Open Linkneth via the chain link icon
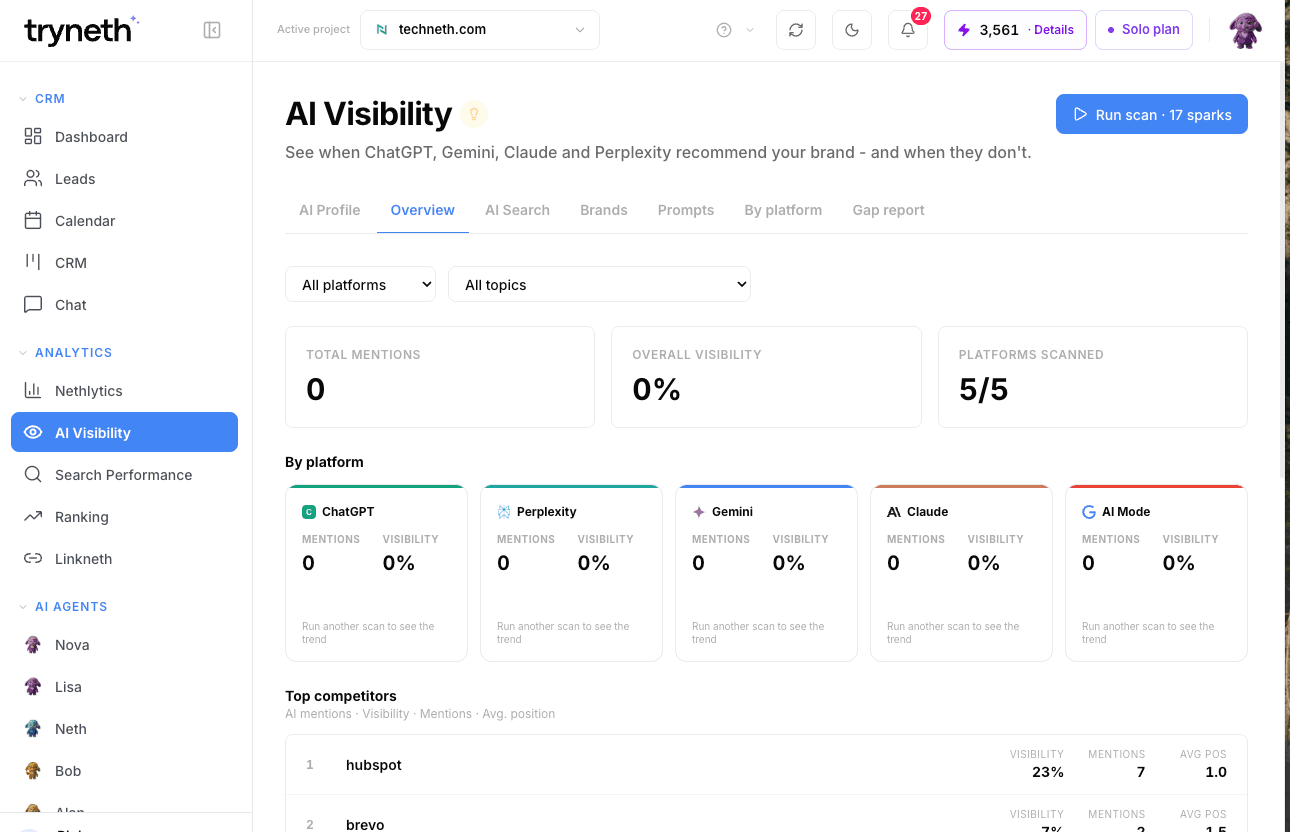1290x832 pixels. pos(33,558)
